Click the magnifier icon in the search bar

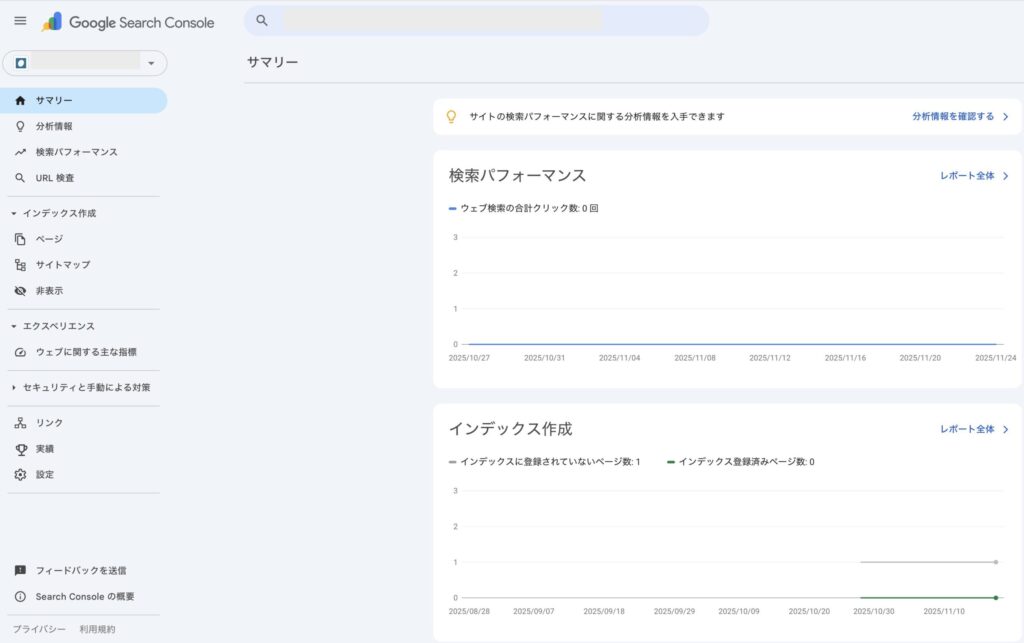[x=262, y=20]
